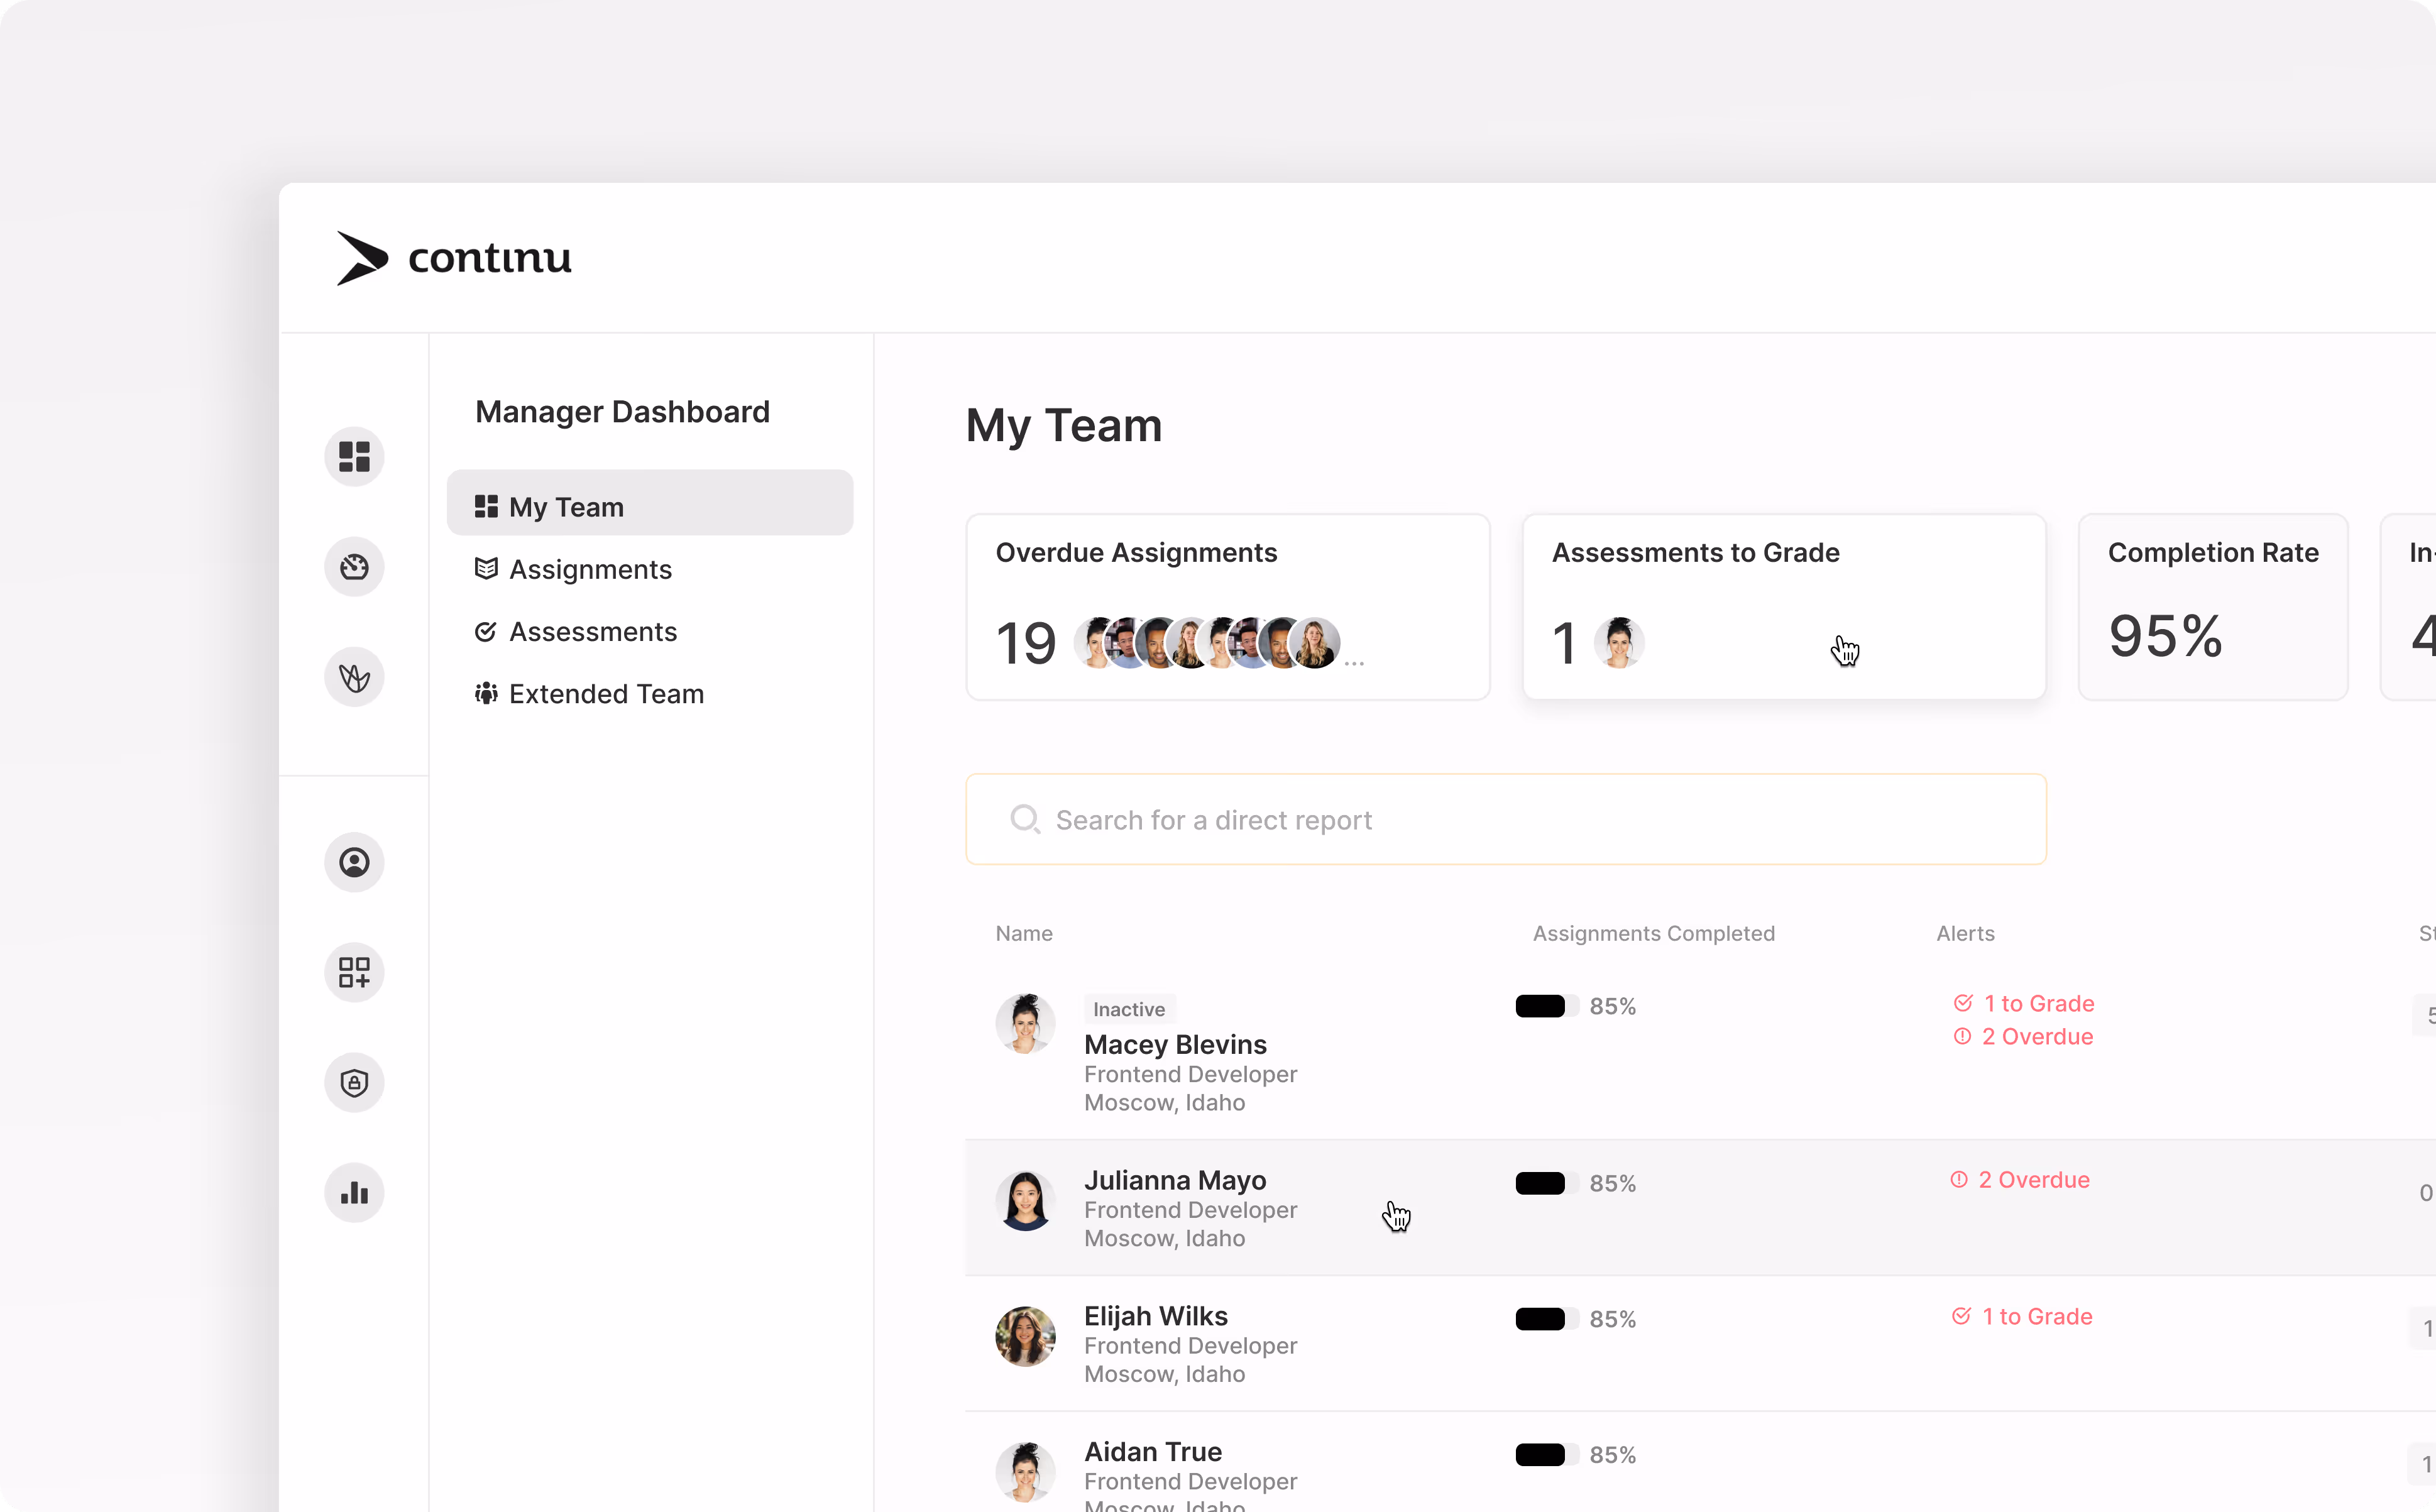This screenshot has width=2436, height=1512.
Task: Open the speedometer gauge icon in left rail
Action: [354, 567]
